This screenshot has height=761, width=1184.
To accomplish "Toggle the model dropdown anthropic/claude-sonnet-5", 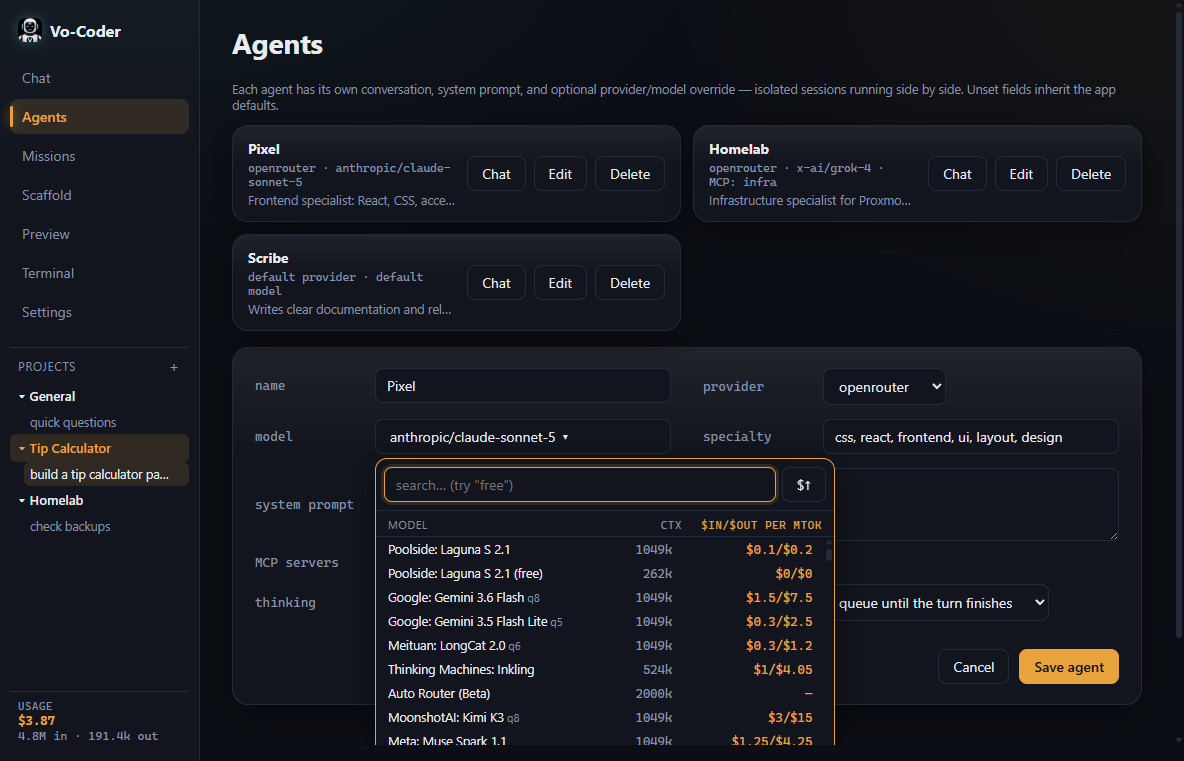I will [x=523, y=437].
